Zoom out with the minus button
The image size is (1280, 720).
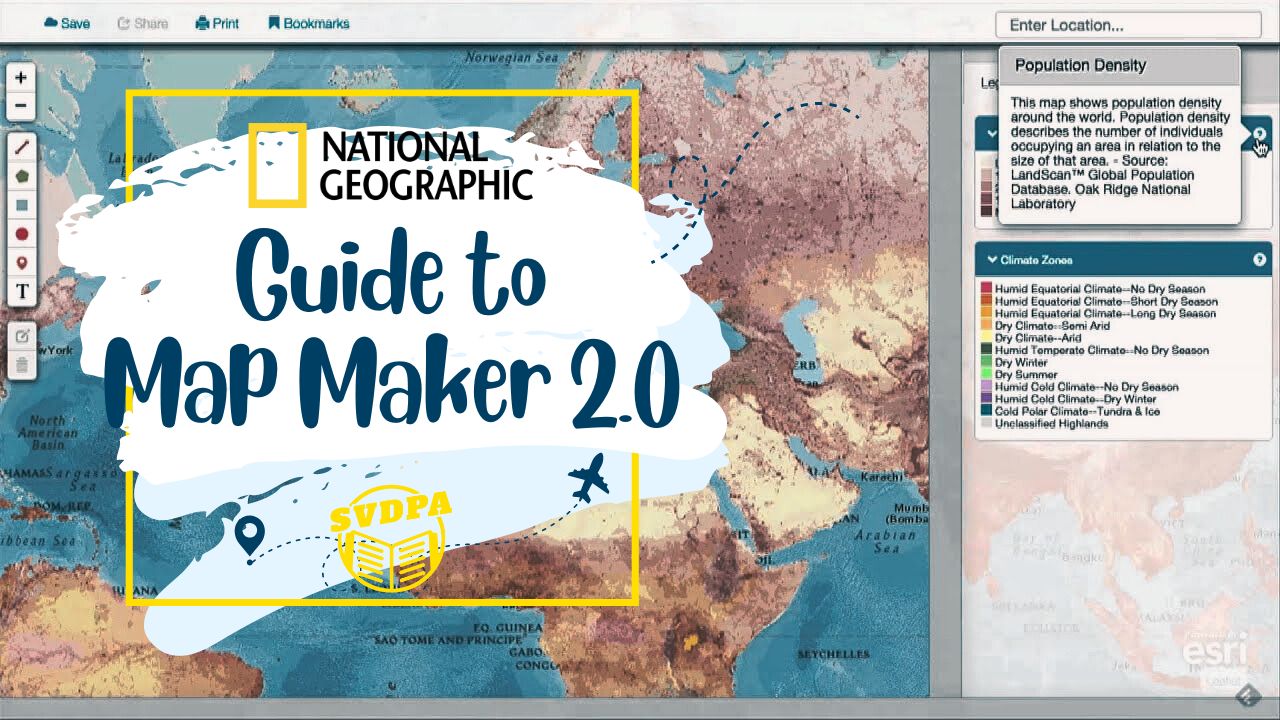21,106
